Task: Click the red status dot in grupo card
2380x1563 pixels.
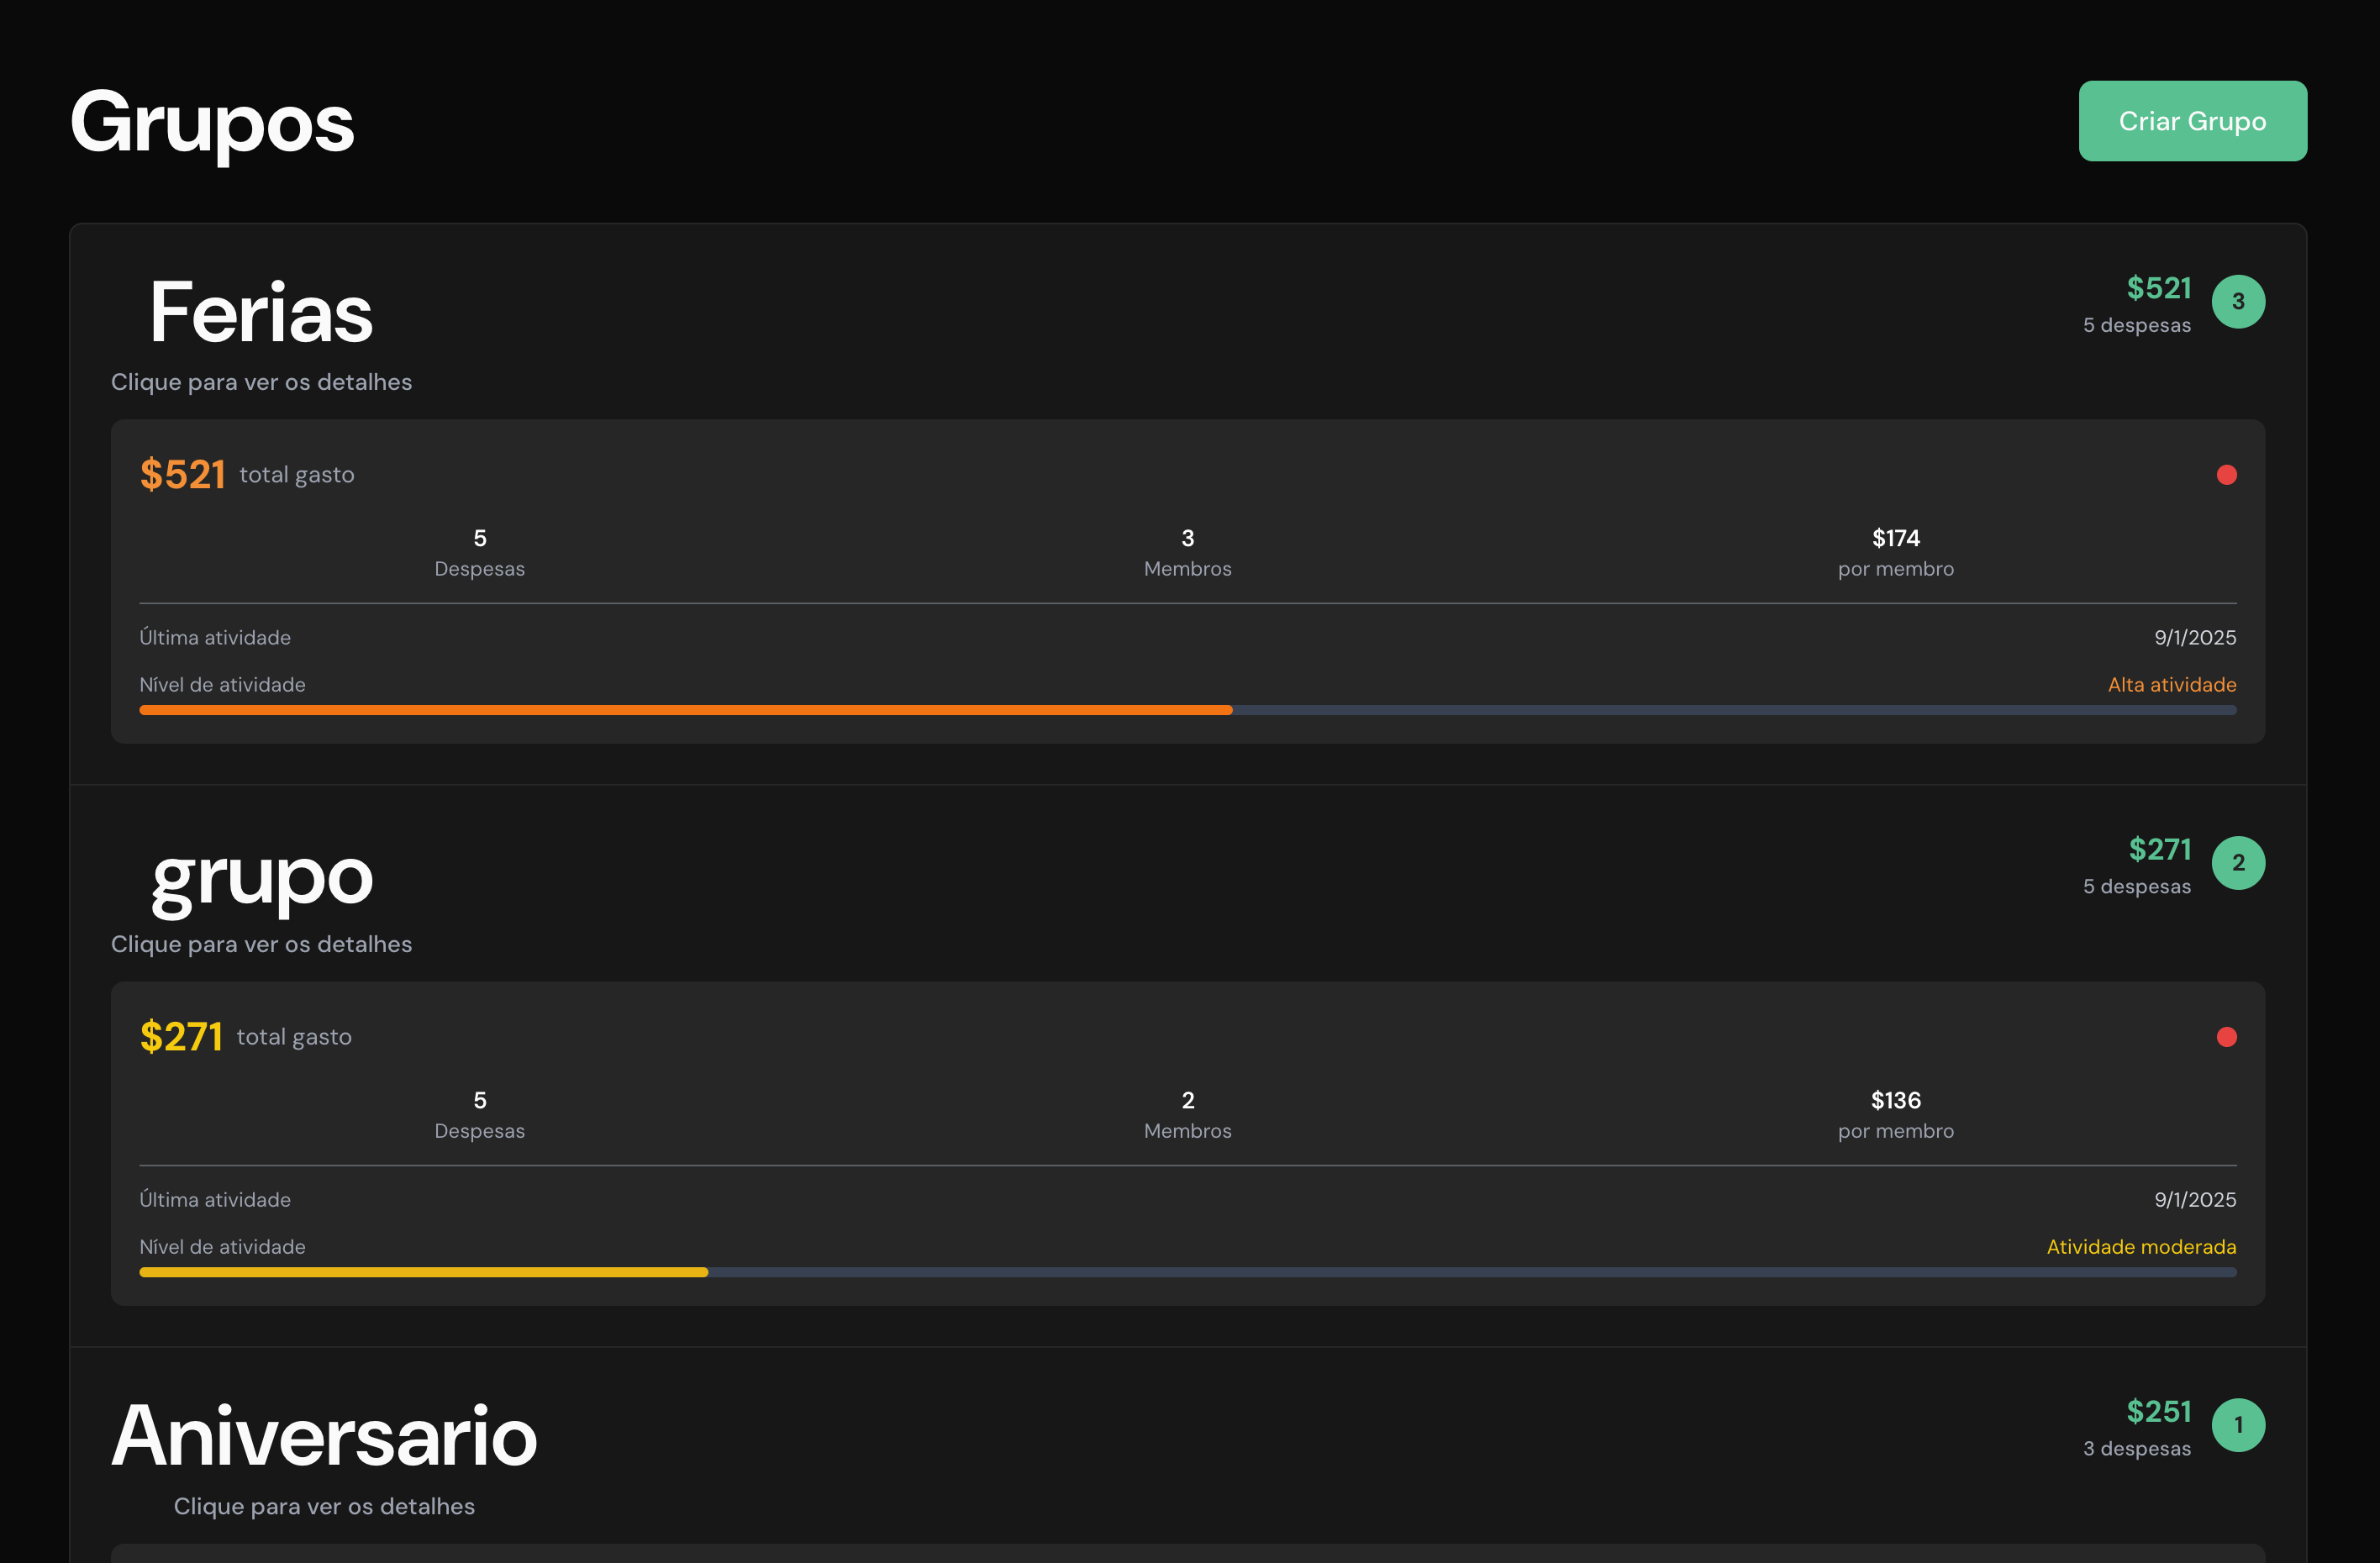Action: click(x=2226, y=1037)
